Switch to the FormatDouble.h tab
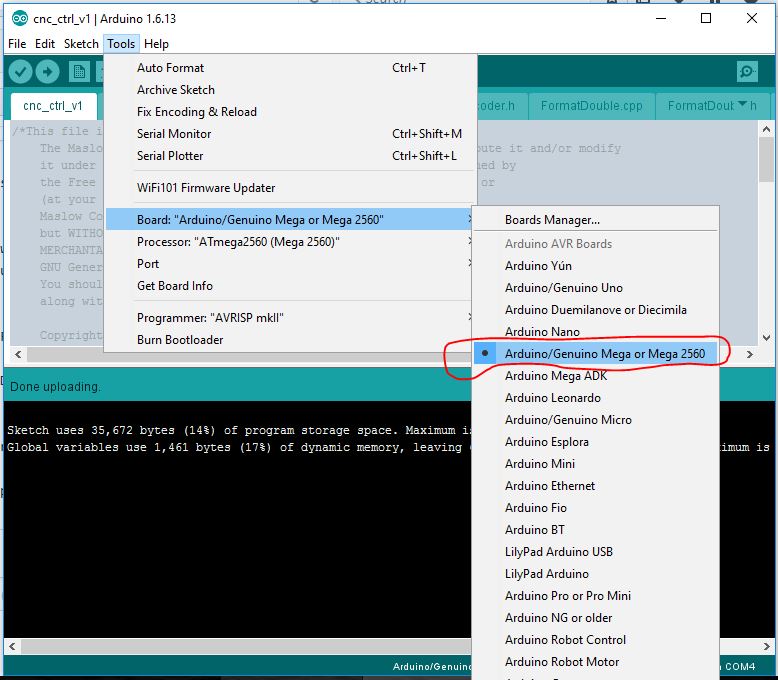The height and width of the screenshot is (680, 778). 712,106
